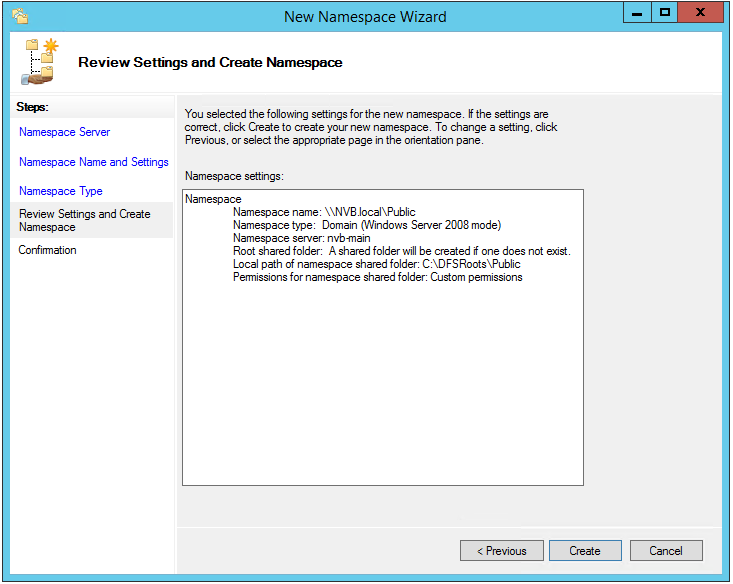The width and height of the screenshot is (733, 584).
Task: Click the Review Settings and Create Namespace heading
Action: point(210,62)
